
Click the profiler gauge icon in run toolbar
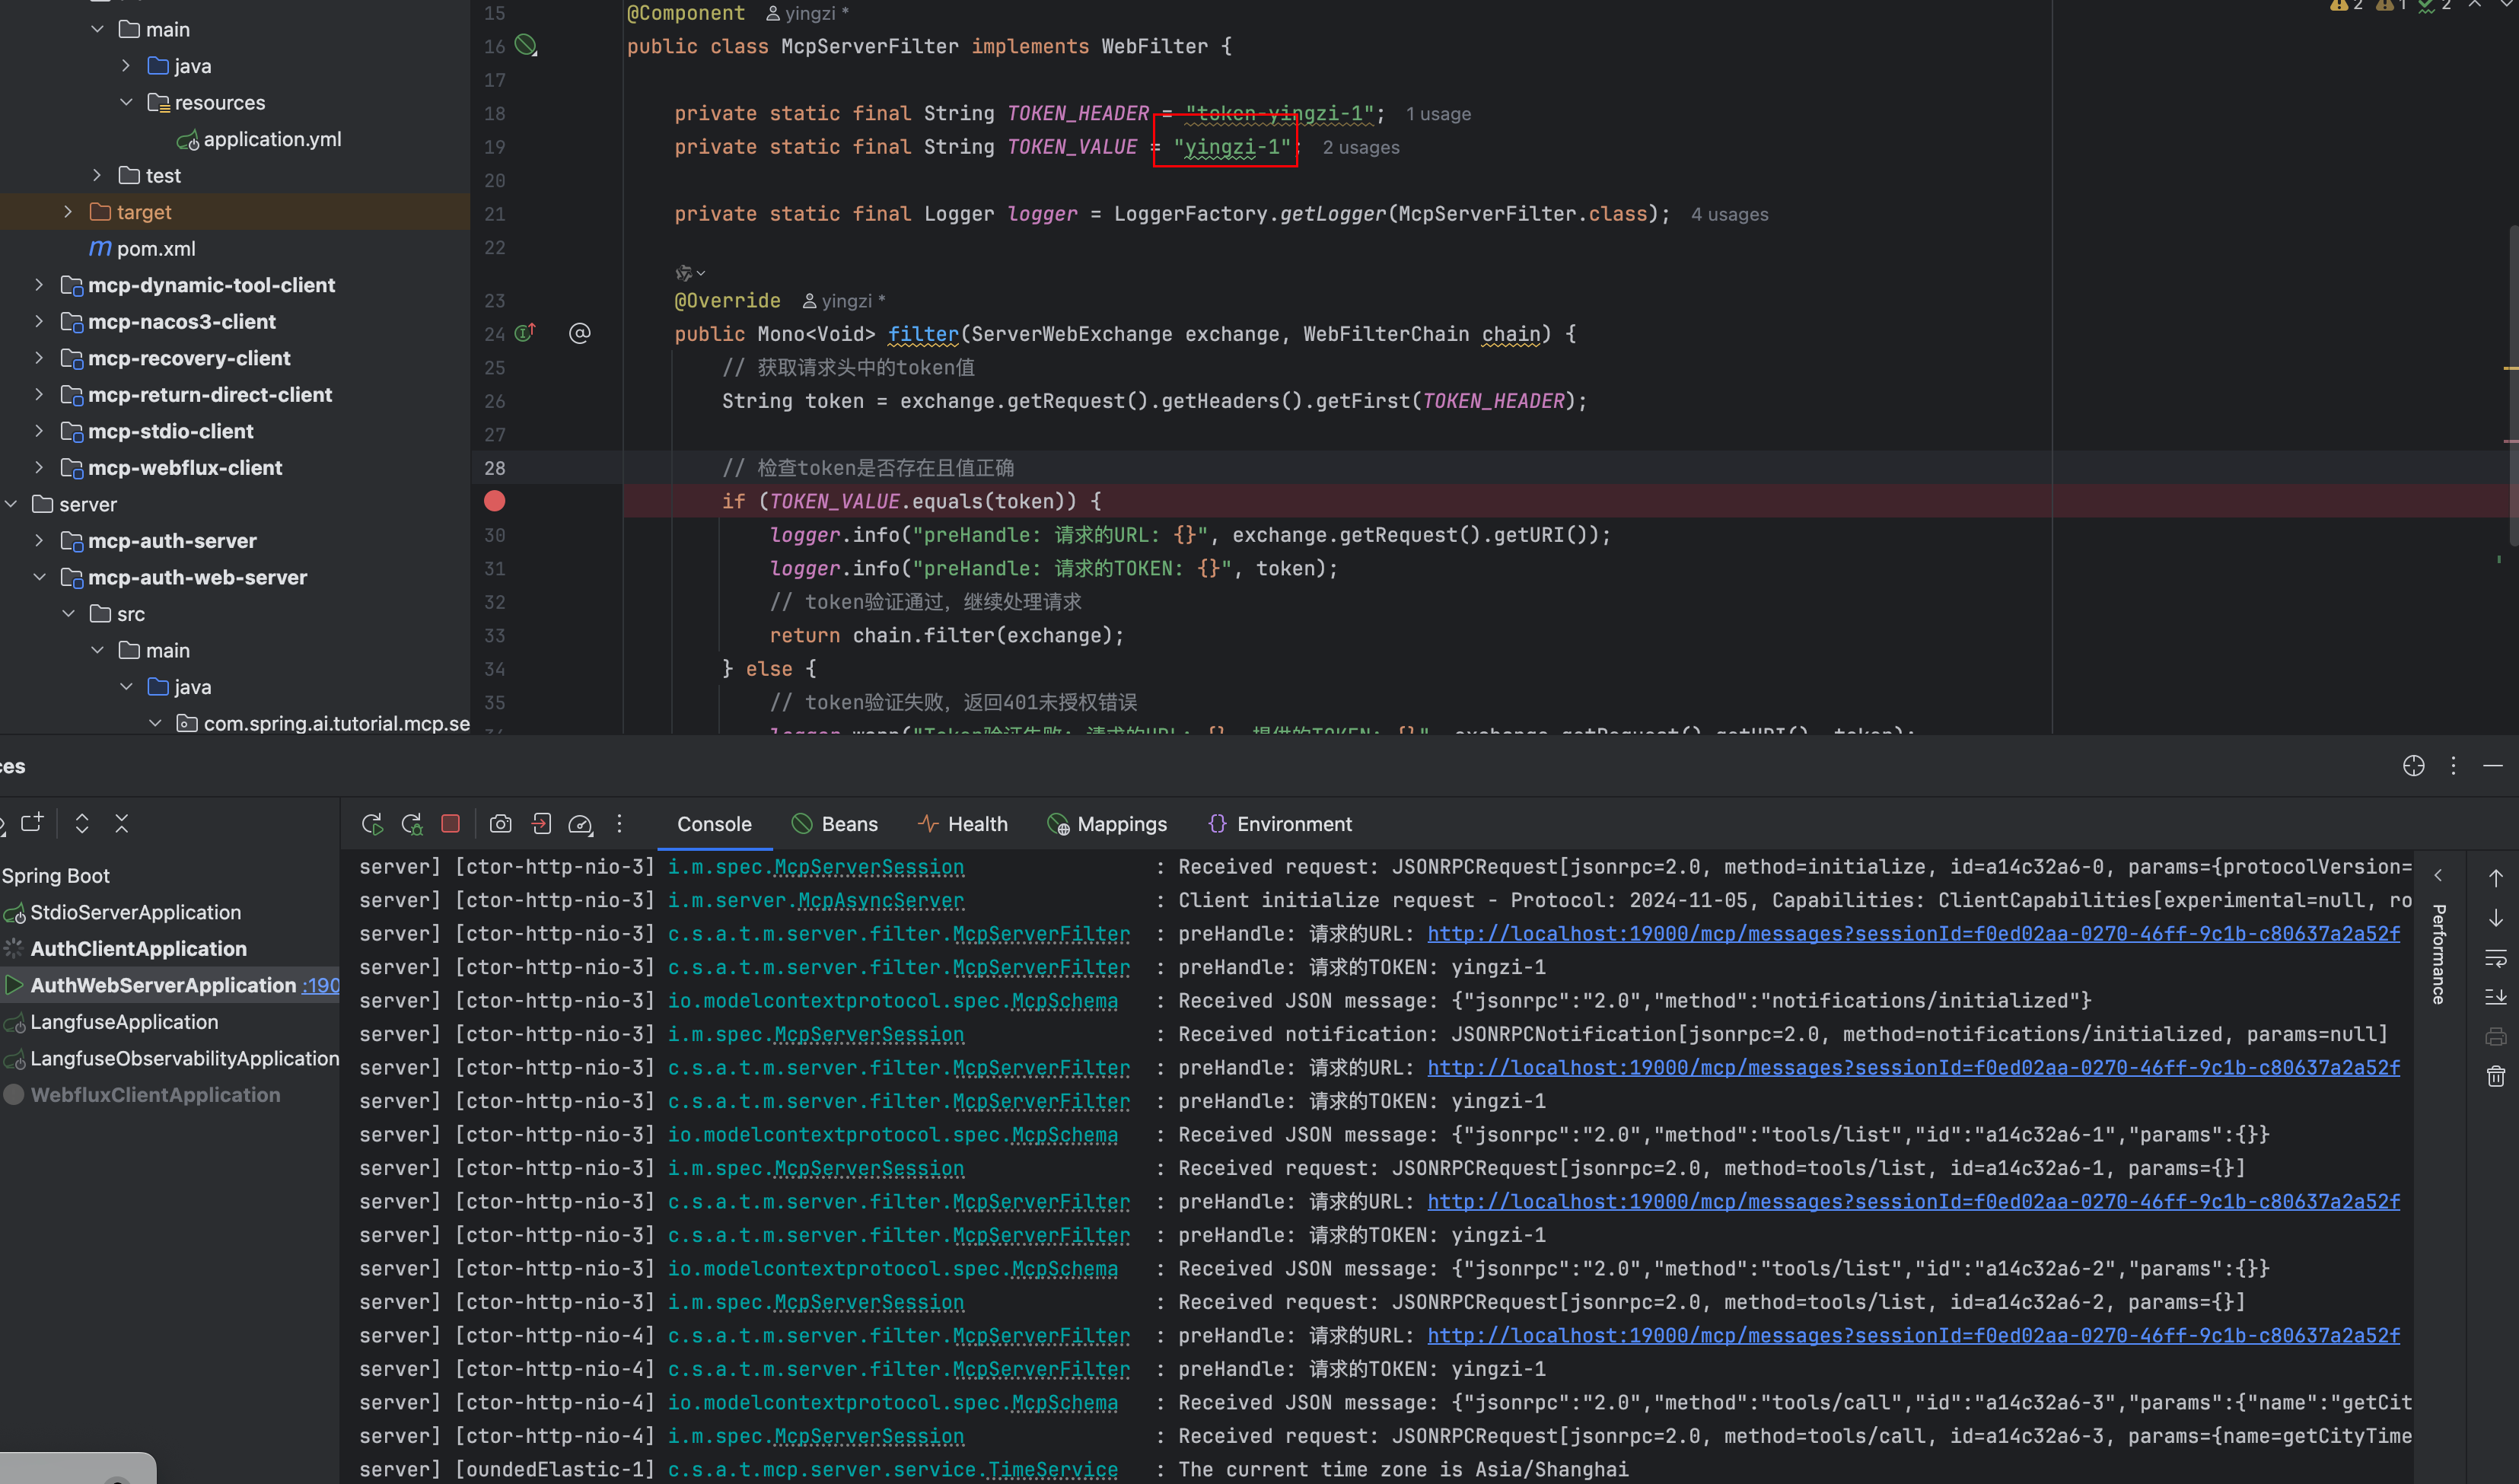580,823
